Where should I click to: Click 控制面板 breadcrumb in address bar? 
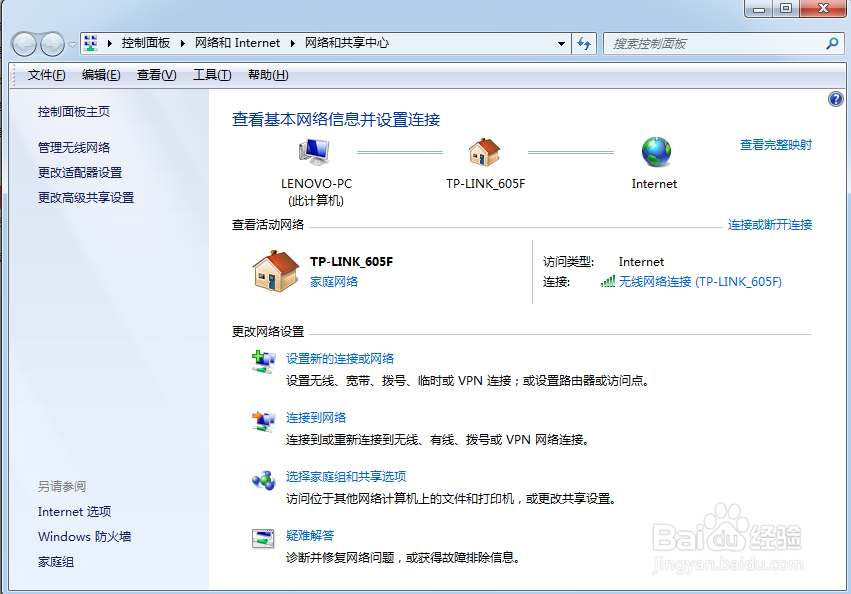(x=145, y=43)
